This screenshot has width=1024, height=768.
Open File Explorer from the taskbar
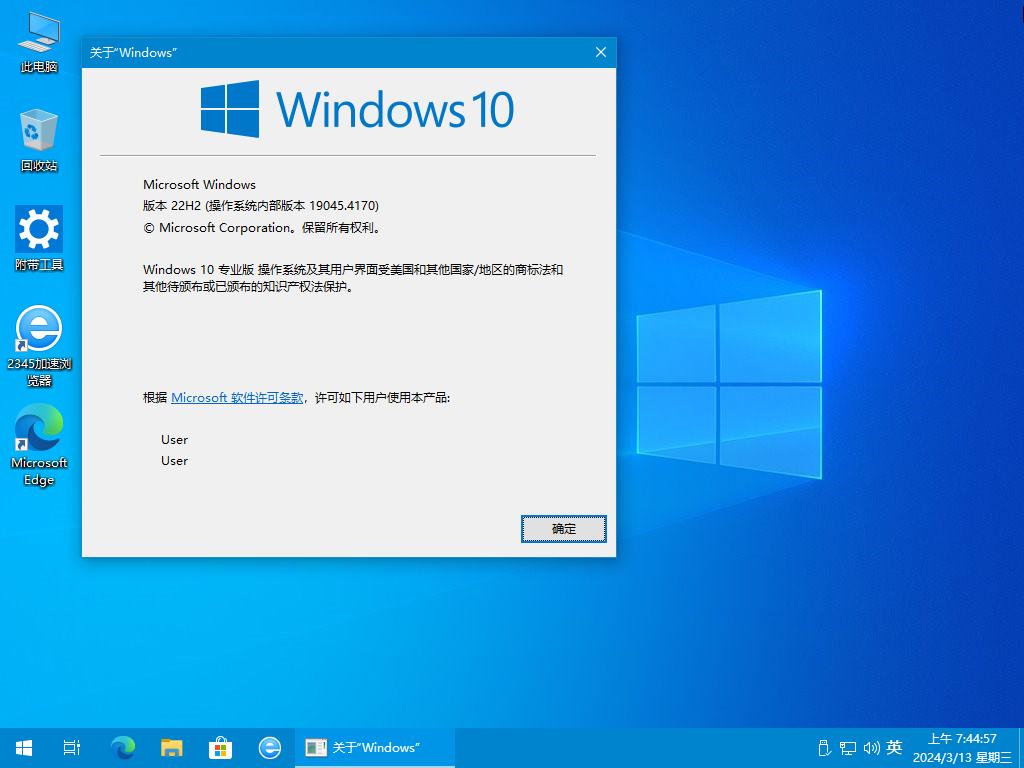coord(172,748)
